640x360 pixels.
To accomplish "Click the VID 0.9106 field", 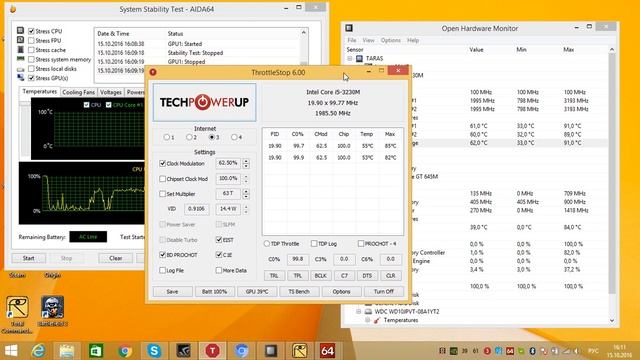I will tap(196, 209).
